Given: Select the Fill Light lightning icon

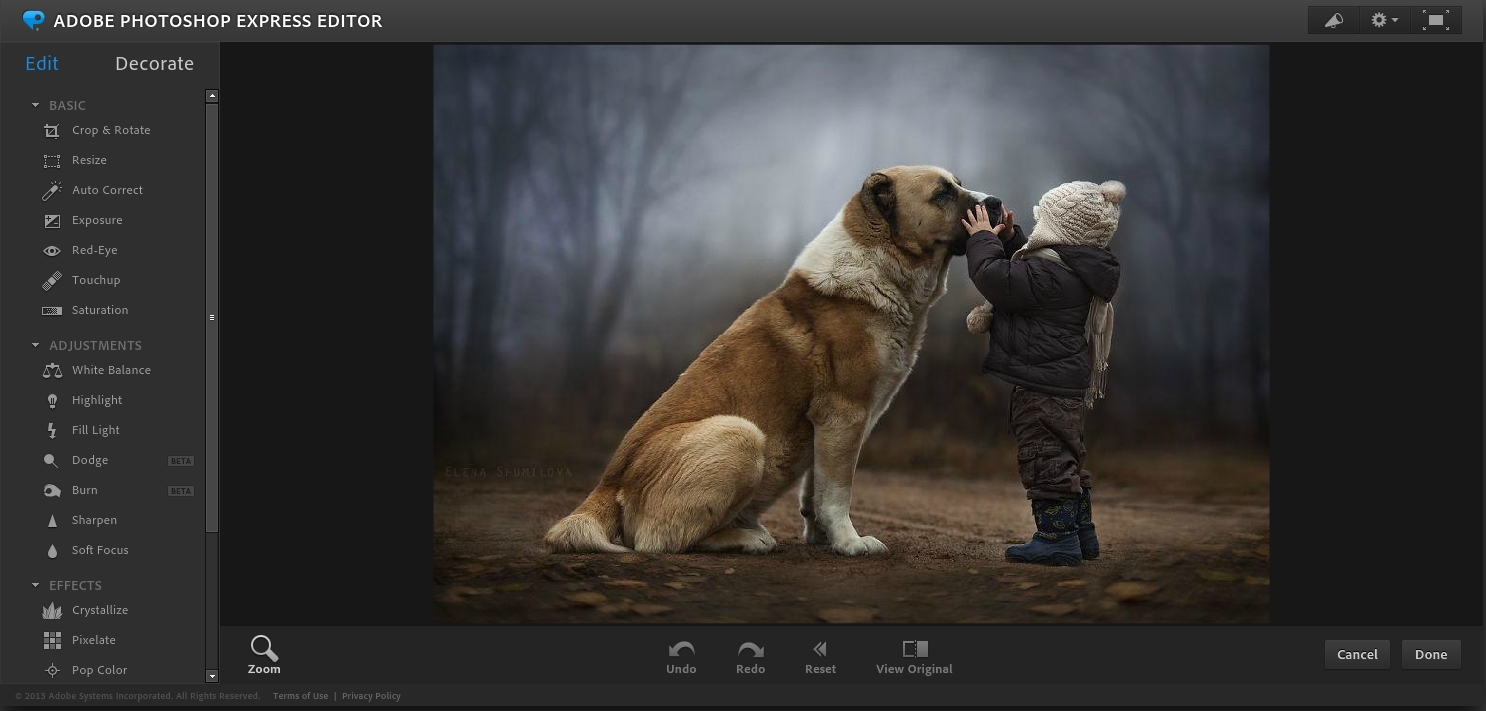Looking at the screenshot, I should 52,430.
